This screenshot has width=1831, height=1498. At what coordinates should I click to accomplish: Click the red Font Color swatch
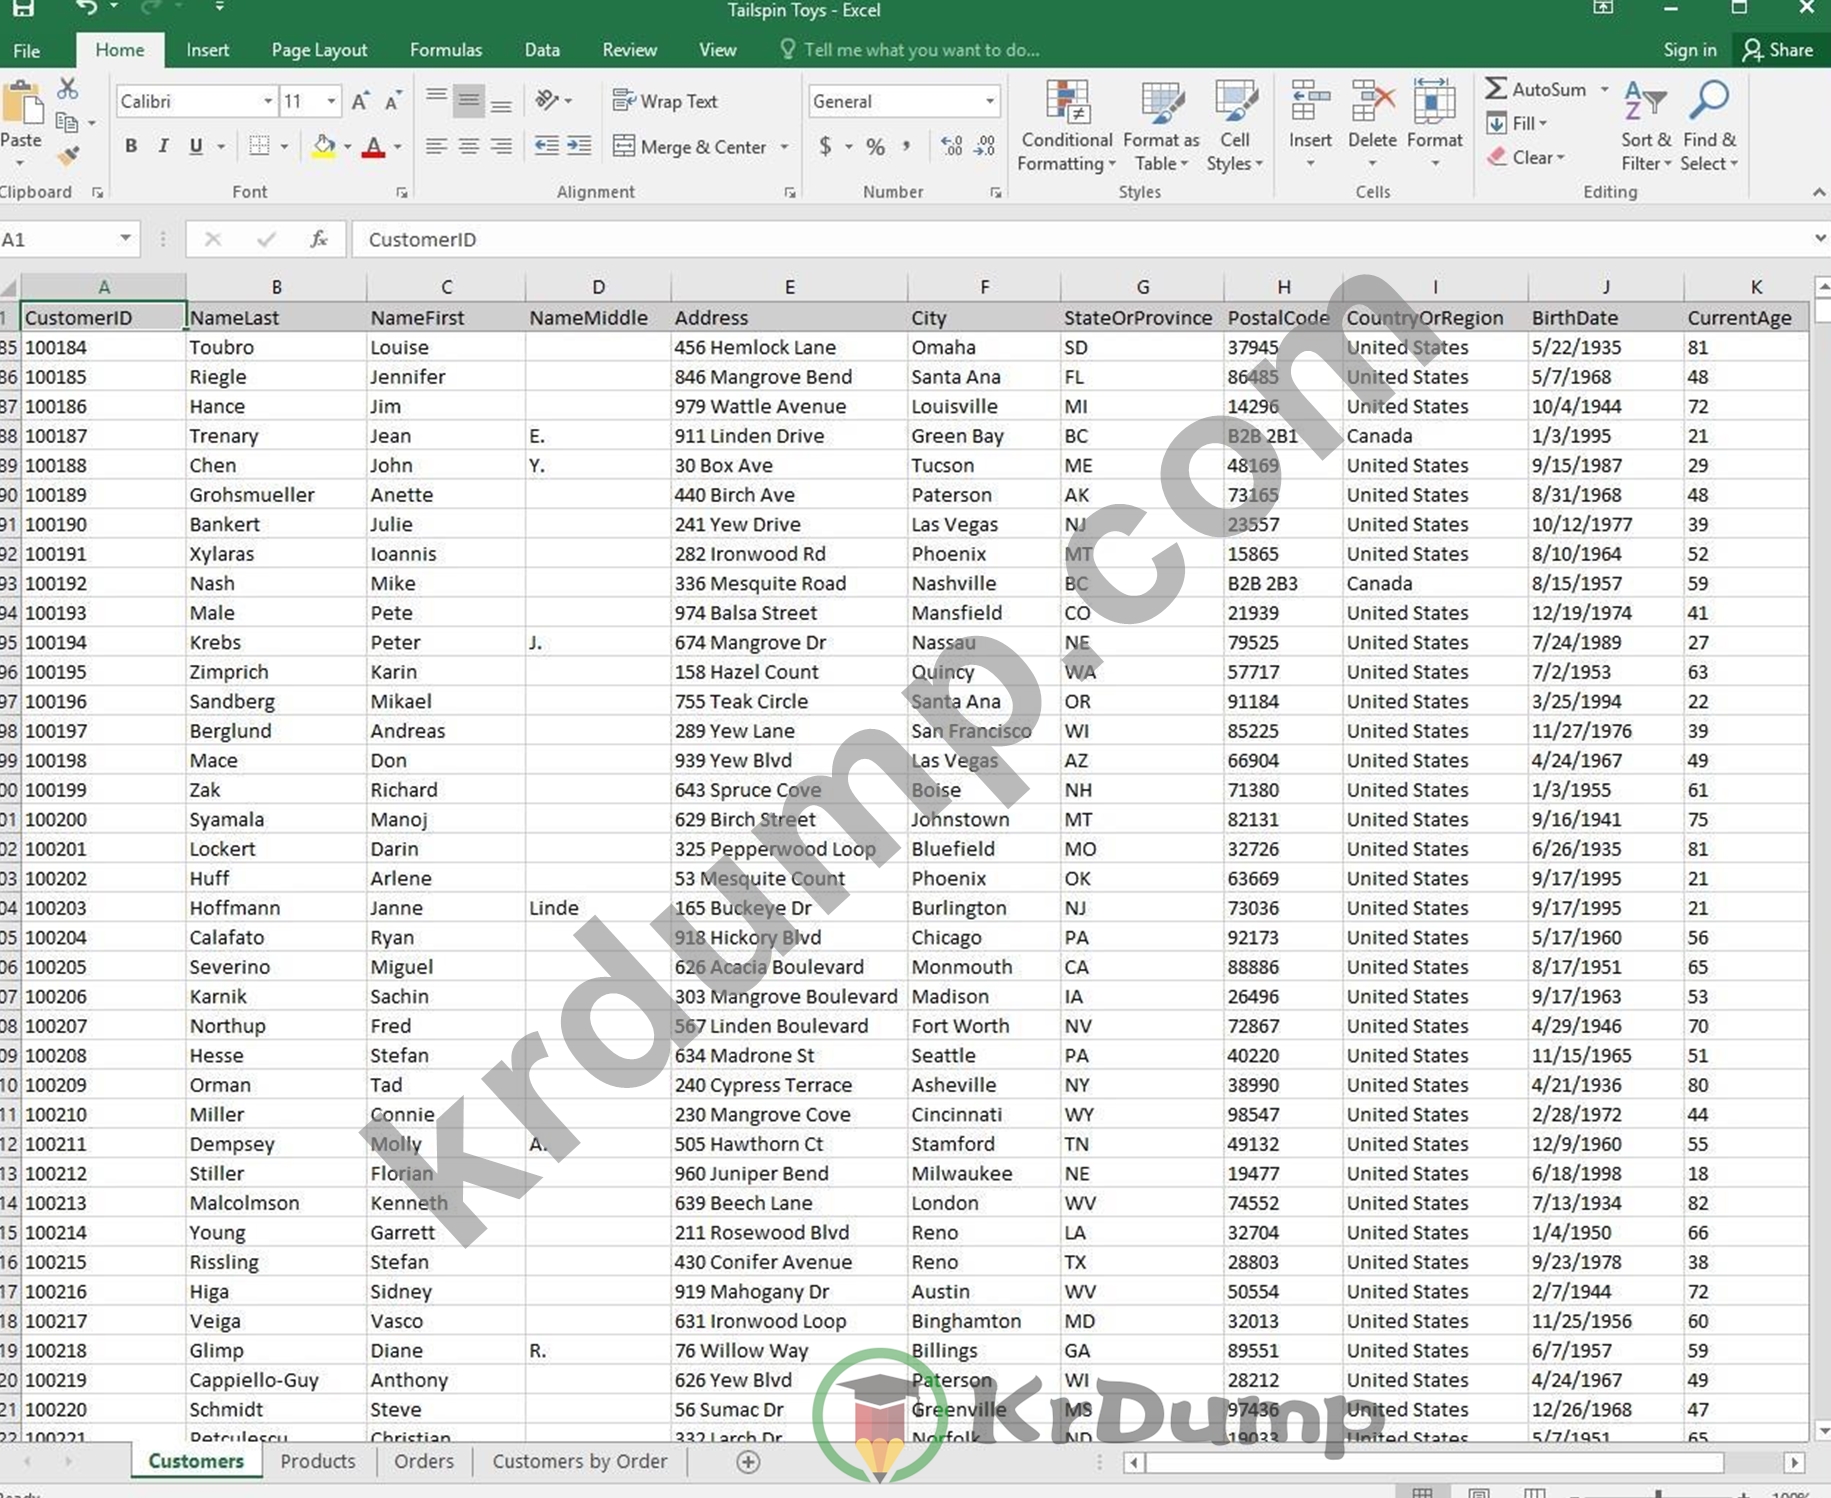click(373, 147)
